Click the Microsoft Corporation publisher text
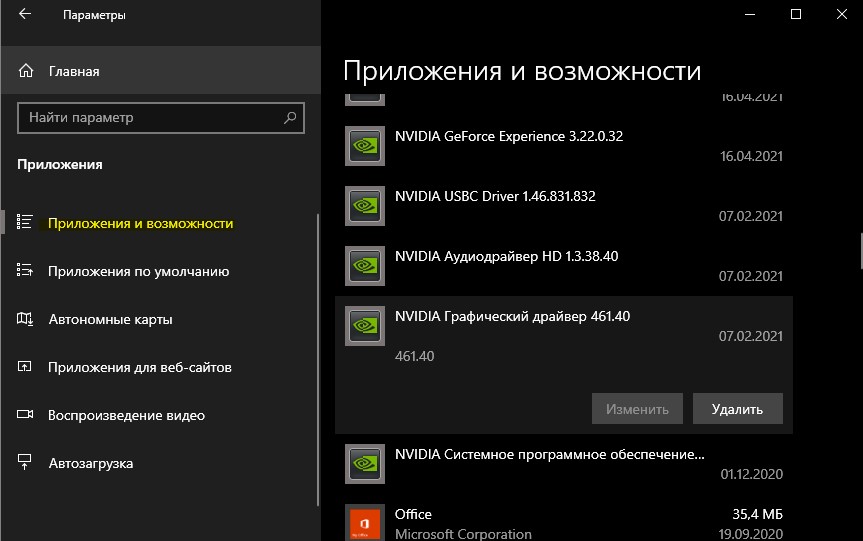The height and width of the screenshot is (541, 863). 463,534
